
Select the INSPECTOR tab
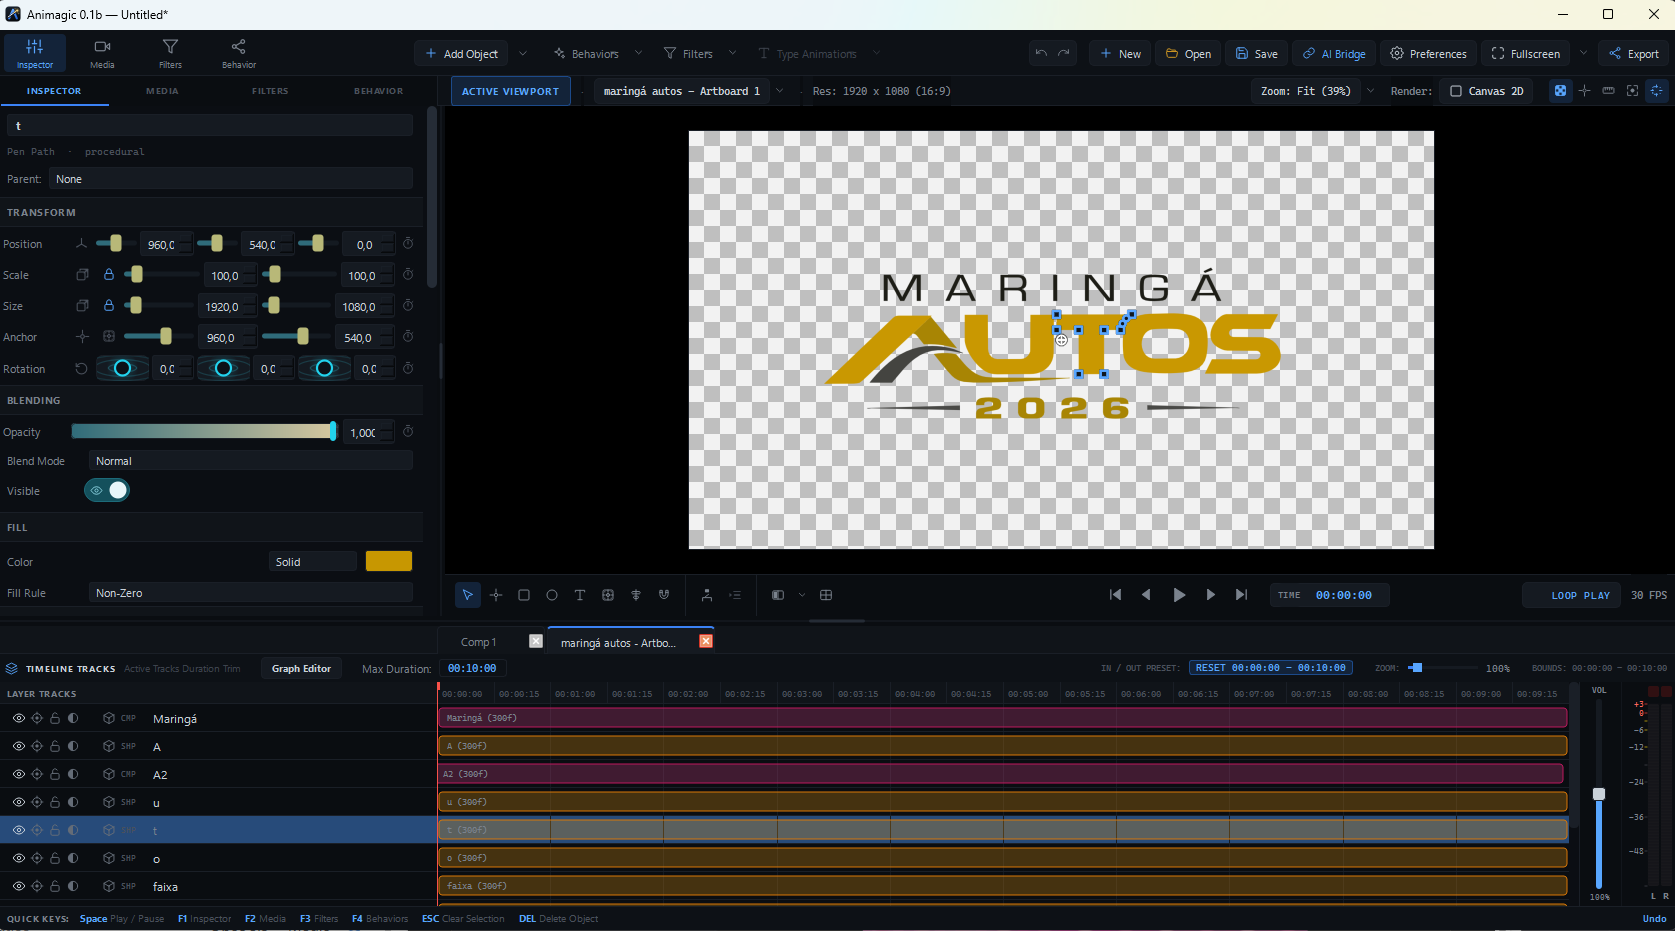[54, 91]
